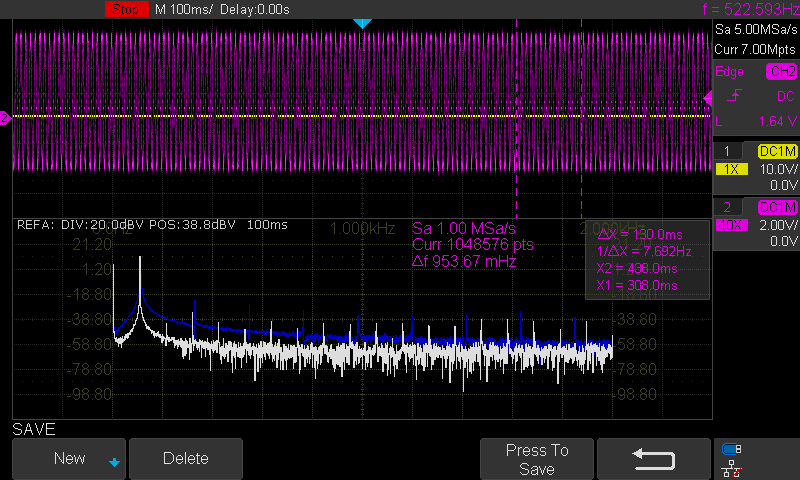Click the channel 2 DC1M coupling badge

778,207
